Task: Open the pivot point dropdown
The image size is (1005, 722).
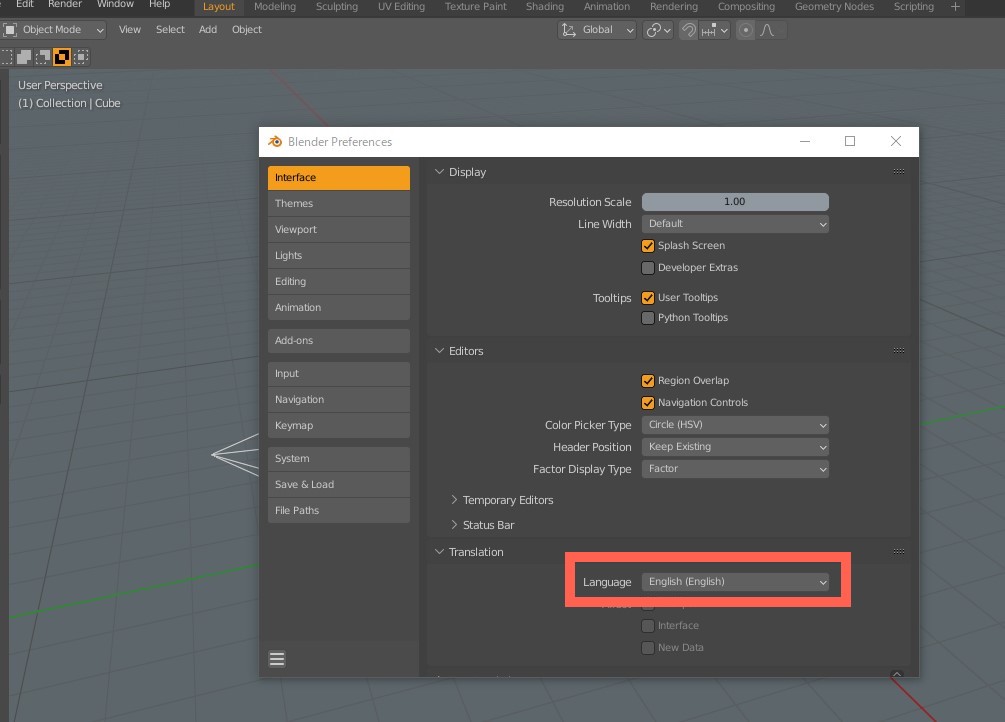Action: pos(658,30)
